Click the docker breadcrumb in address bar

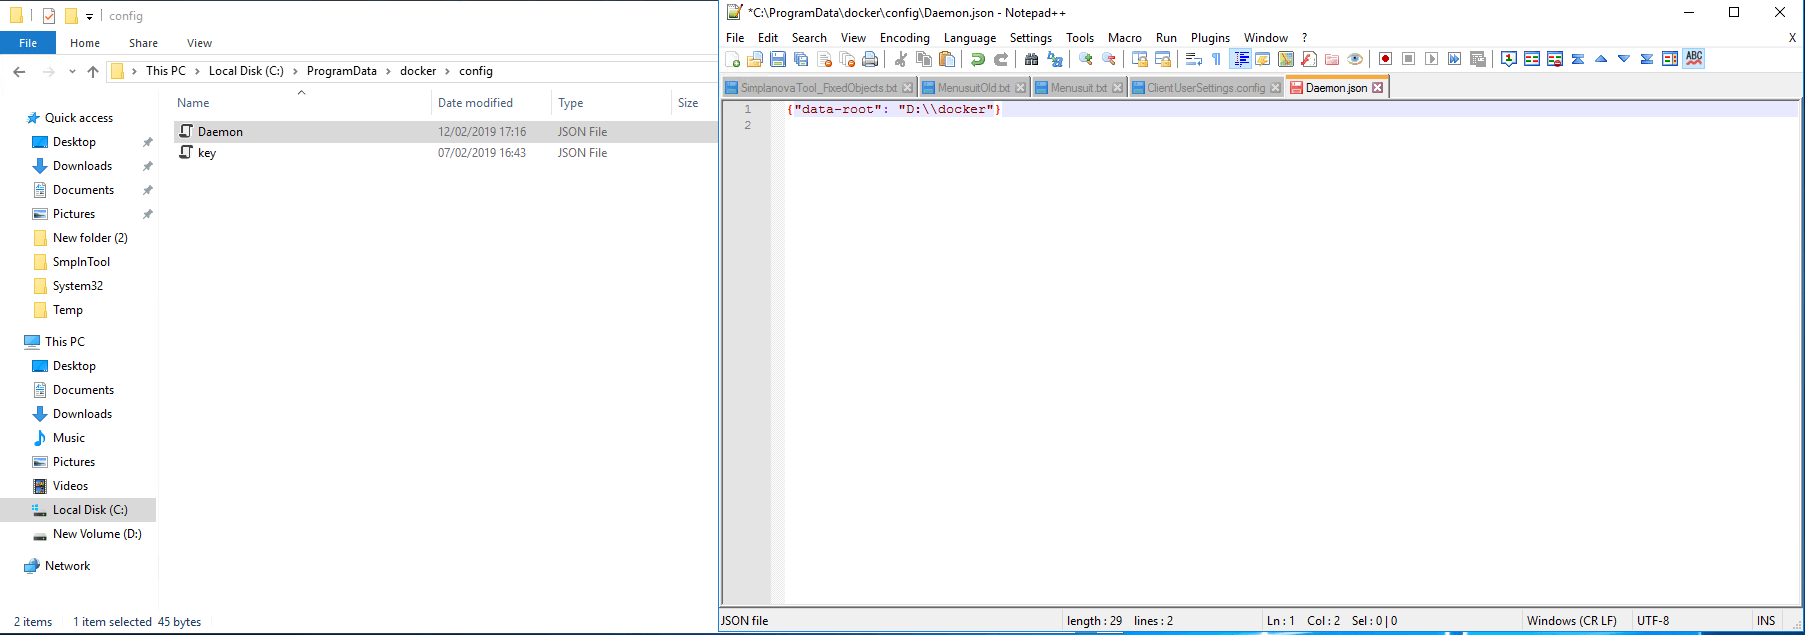(418, 71)
